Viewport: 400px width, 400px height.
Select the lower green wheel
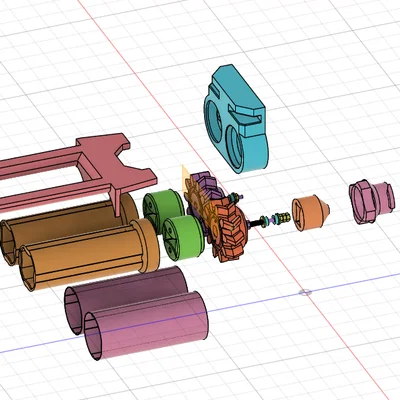tap(183, 237)
